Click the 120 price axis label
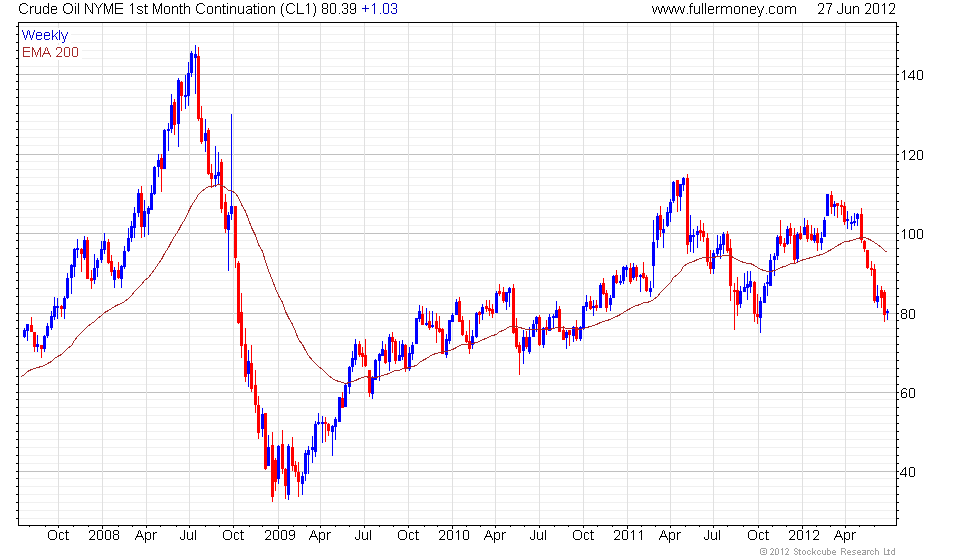 pyautogui.click(x=912, y=155)
